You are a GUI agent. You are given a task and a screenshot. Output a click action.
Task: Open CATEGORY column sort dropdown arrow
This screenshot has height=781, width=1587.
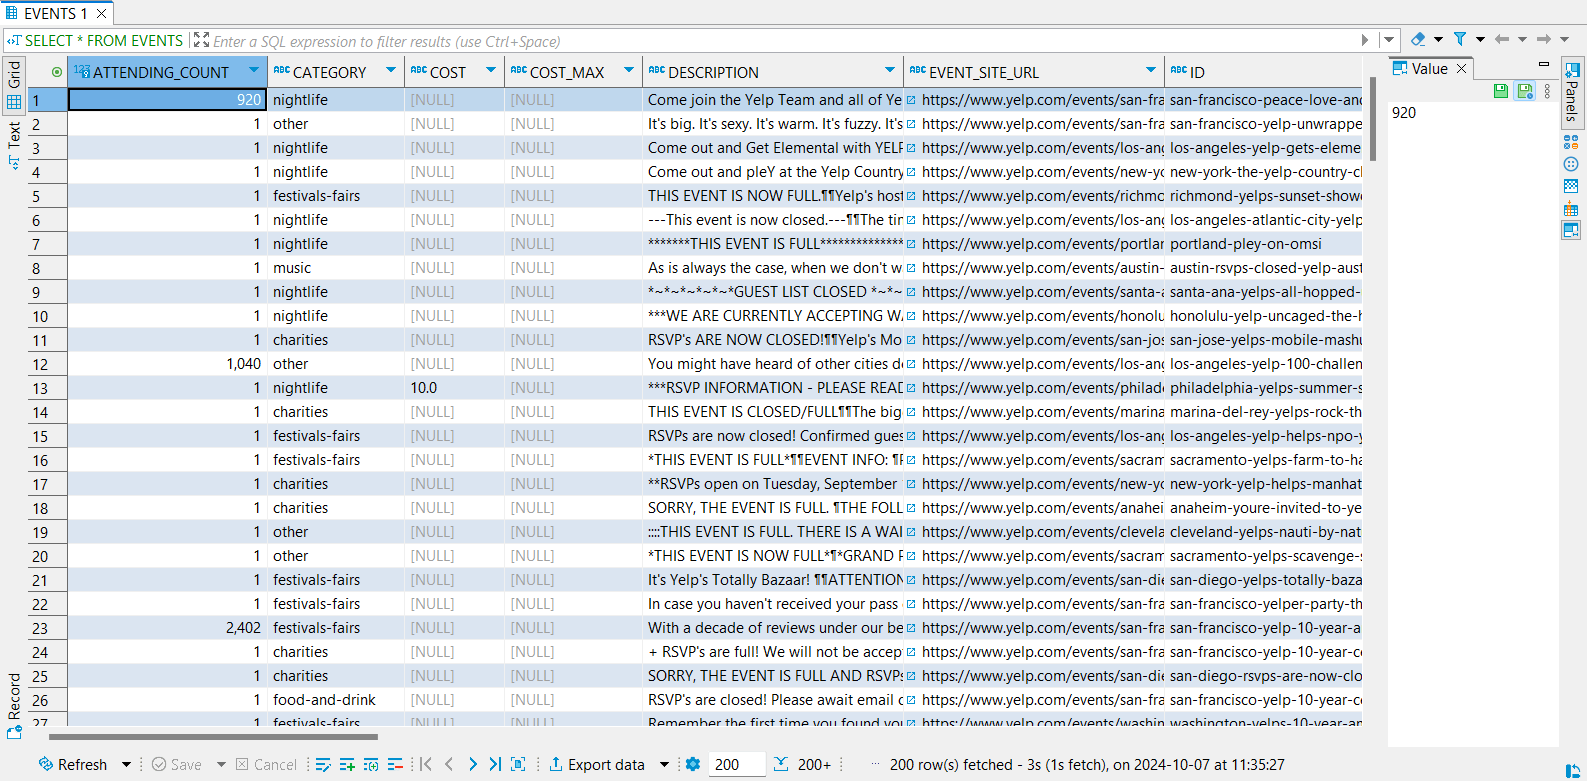click(x=390, y=71)
